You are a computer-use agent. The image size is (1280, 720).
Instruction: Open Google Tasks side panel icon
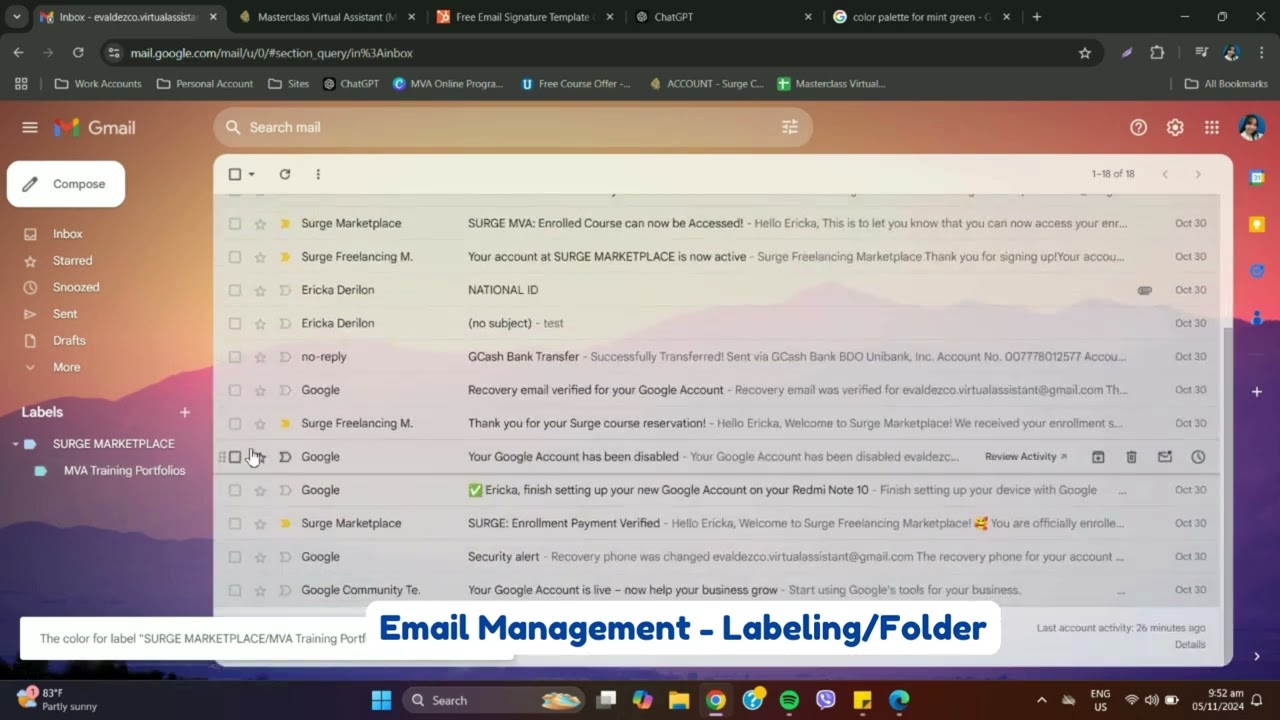click(1257, 271)
